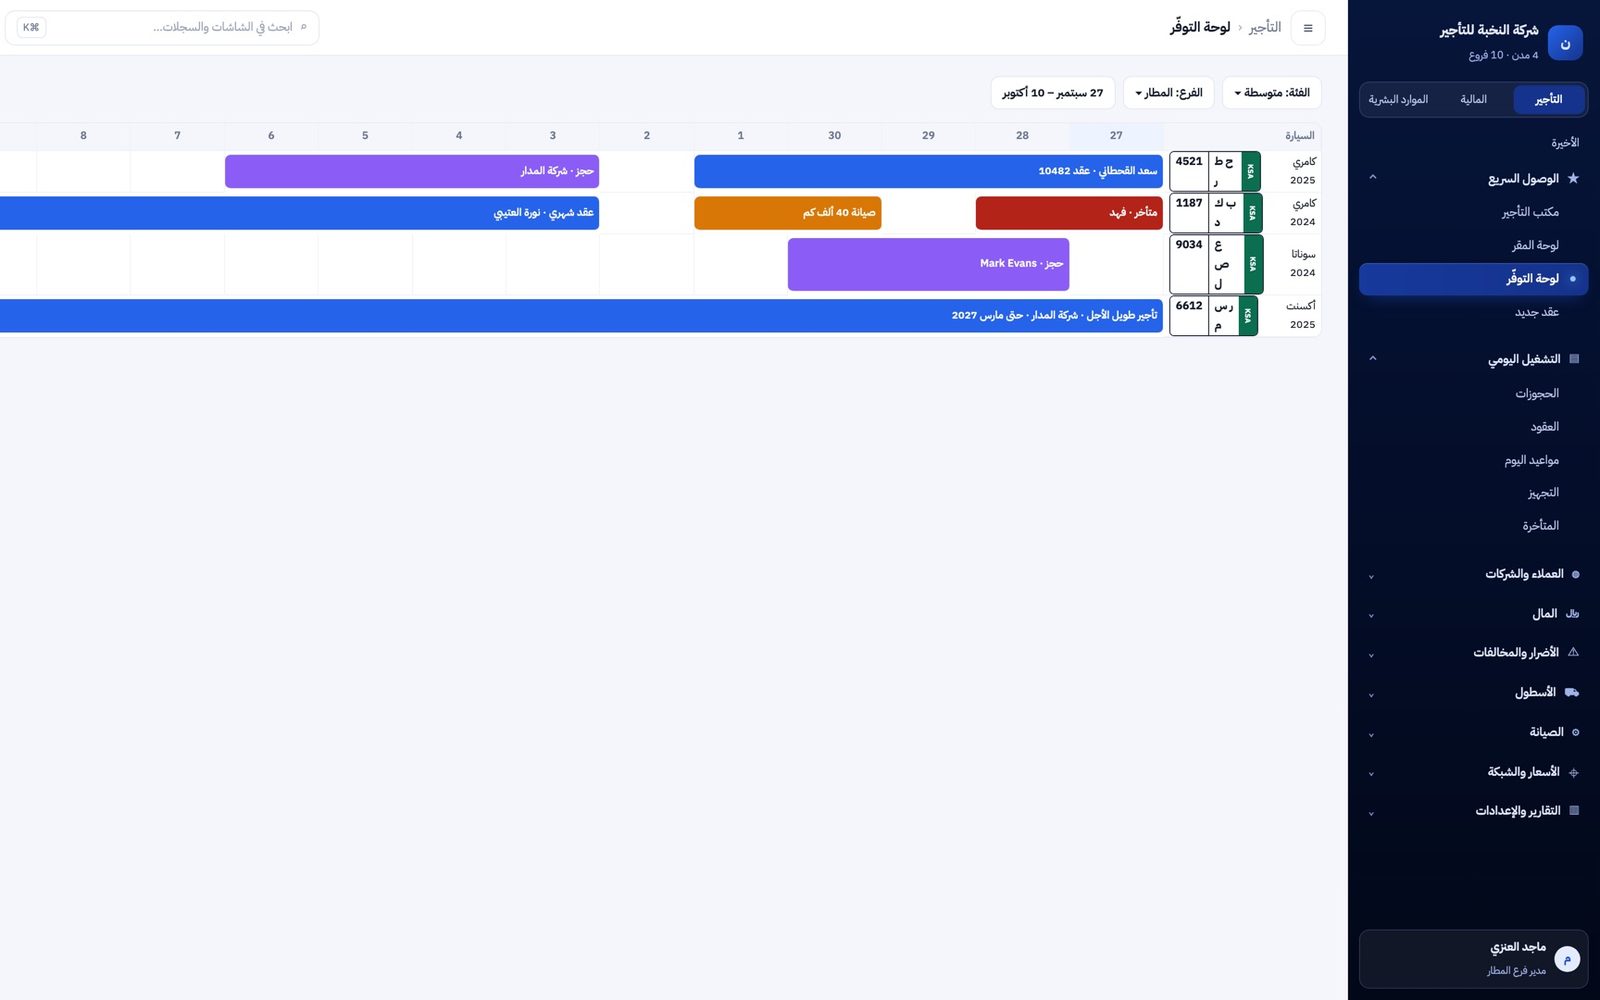
Task: Click the الصيانة gear icon
Action: click(1576, 732)
